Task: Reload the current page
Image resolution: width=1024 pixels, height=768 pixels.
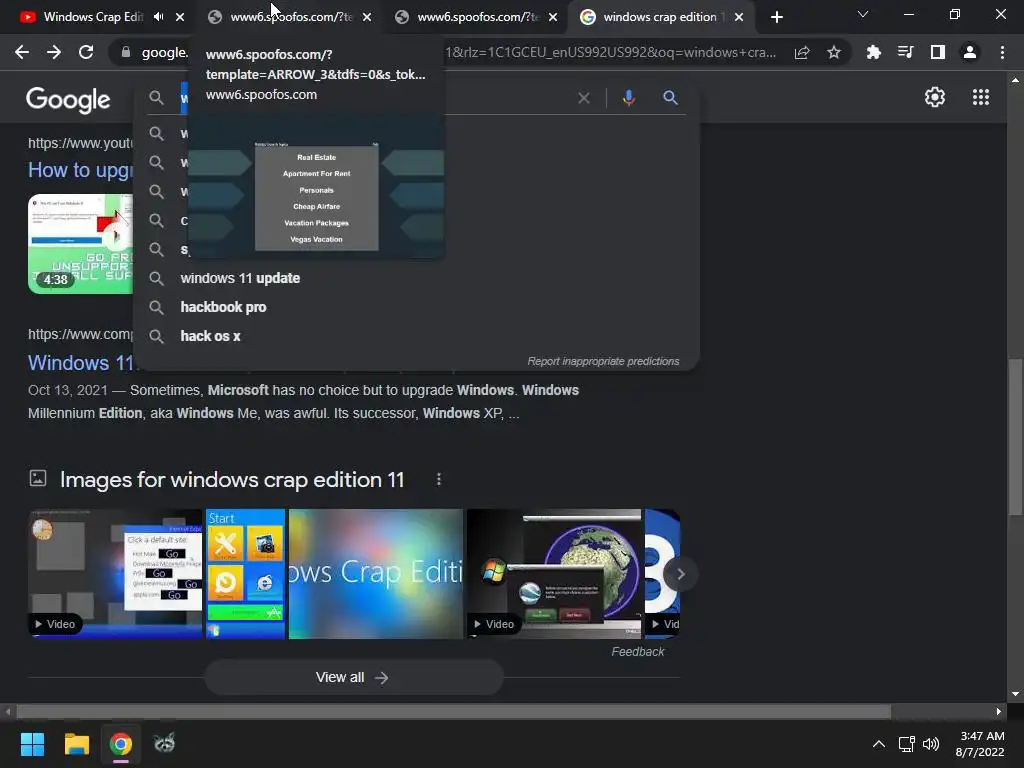Action: [x=86, y=52]
